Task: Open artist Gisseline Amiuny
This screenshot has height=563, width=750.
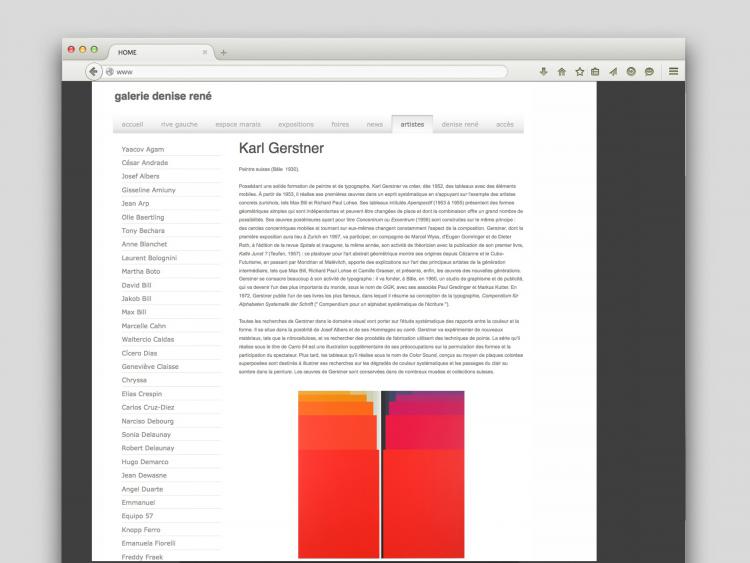Action: 148,190
